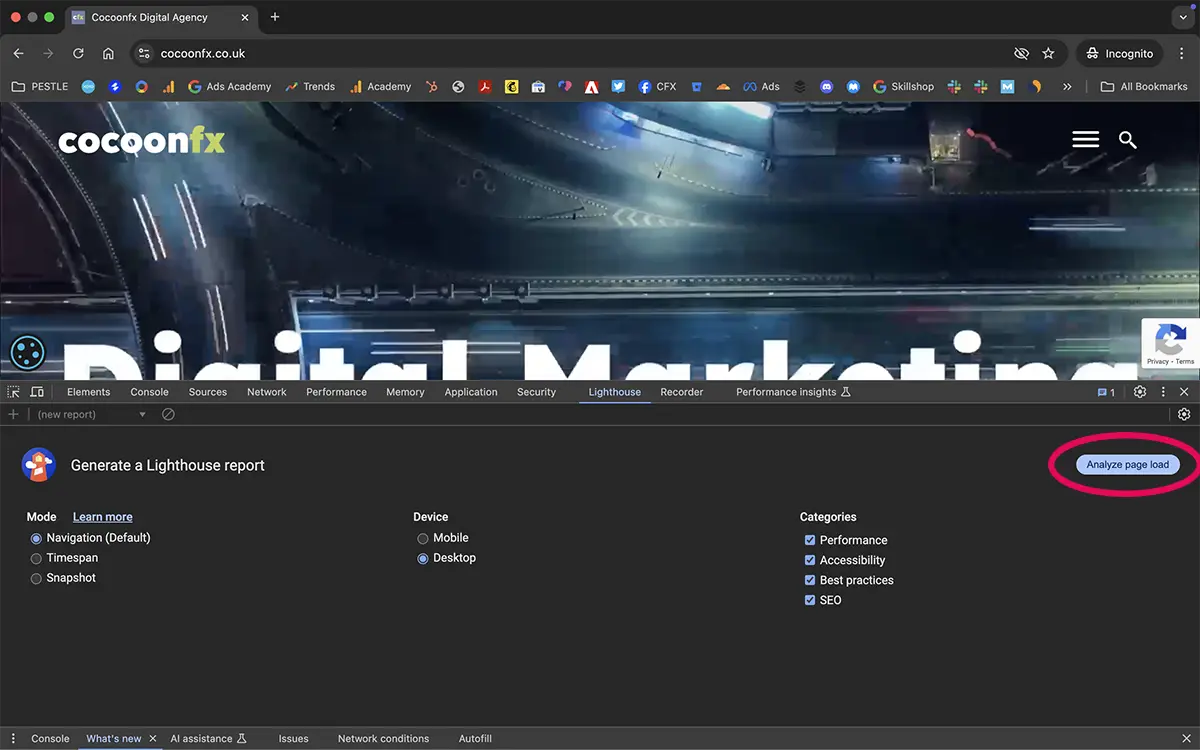The image size is (1200, 750).
Task: Expand hidden bookmarks chevron
Action: coord(1067,87)
